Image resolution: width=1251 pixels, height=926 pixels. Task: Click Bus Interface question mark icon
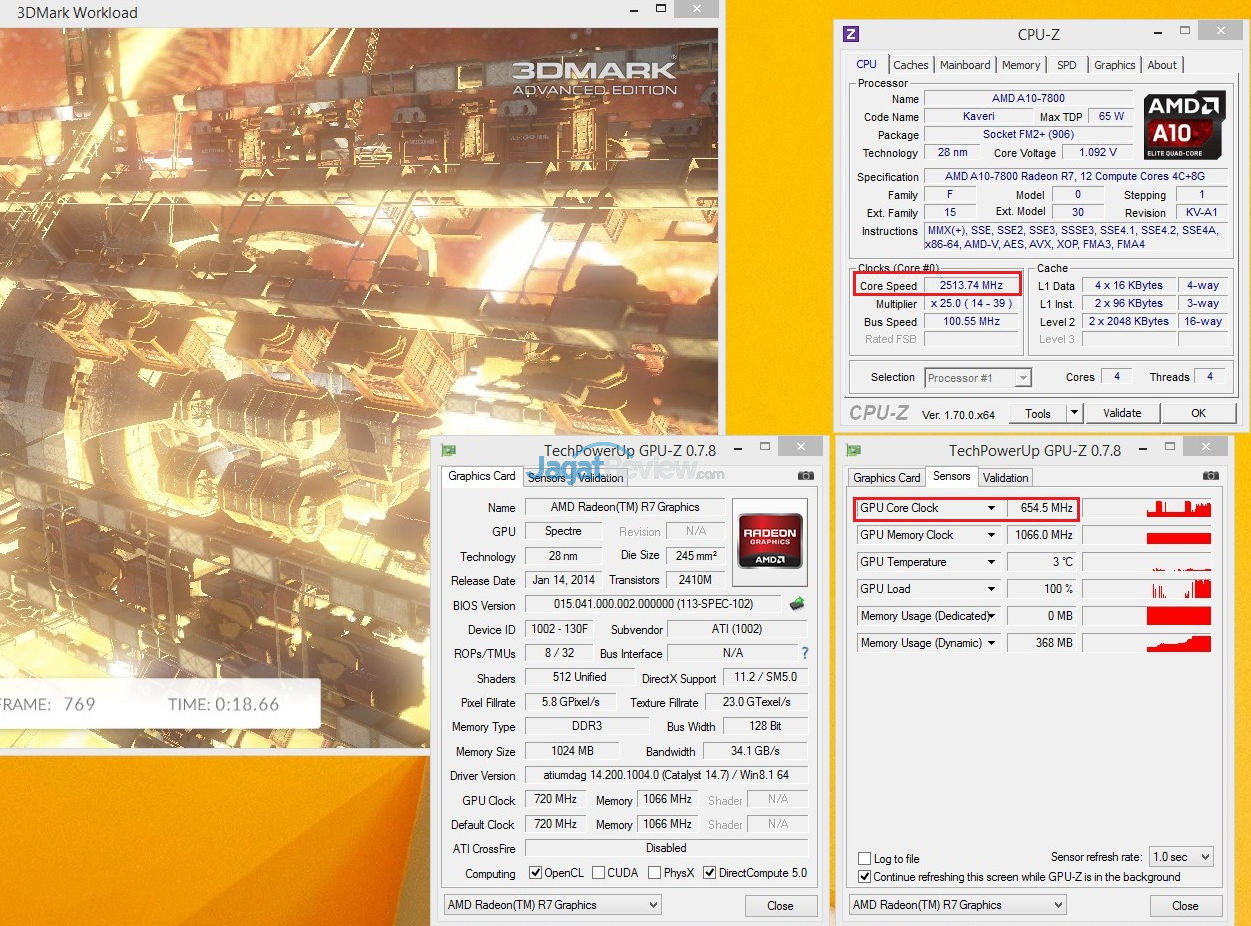coord(804,653)
